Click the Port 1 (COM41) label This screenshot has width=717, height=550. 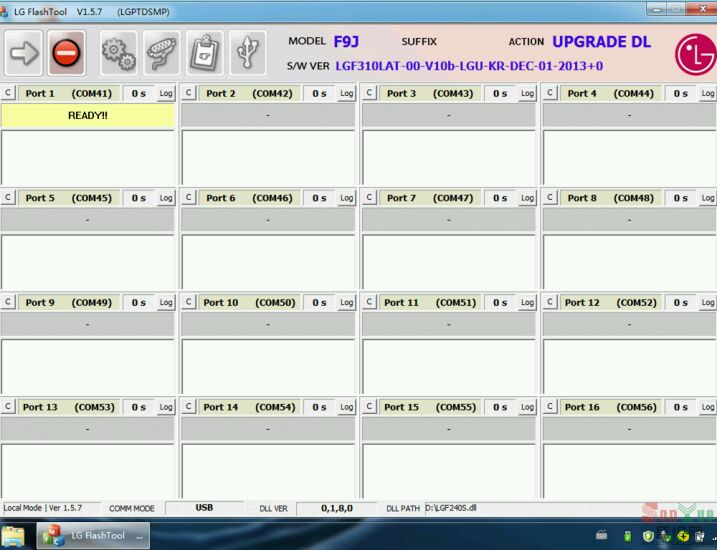point(69,94)
